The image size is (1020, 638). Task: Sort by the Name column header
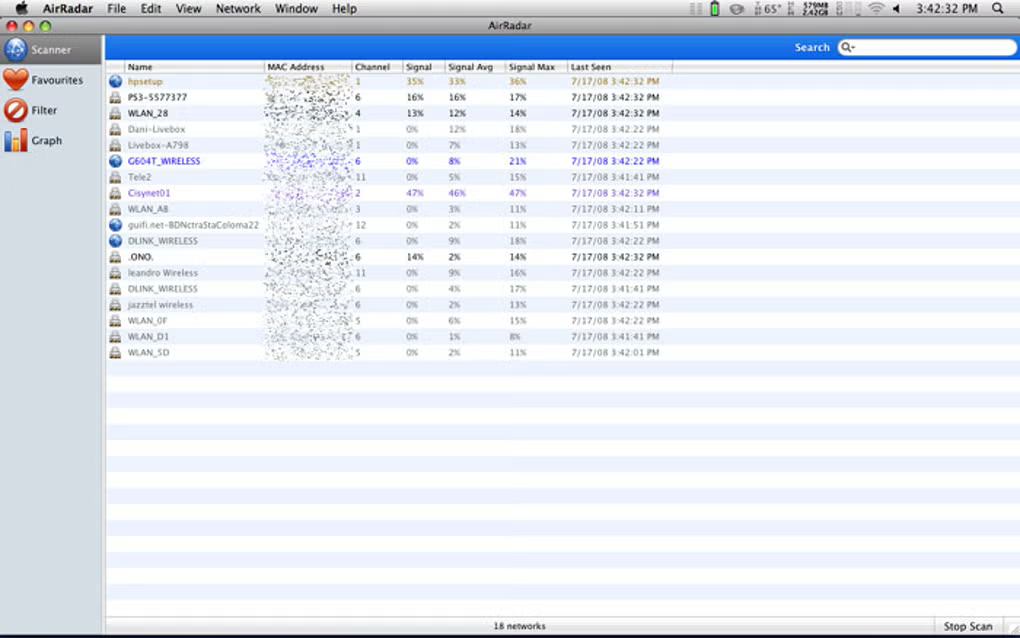[194, 67]
